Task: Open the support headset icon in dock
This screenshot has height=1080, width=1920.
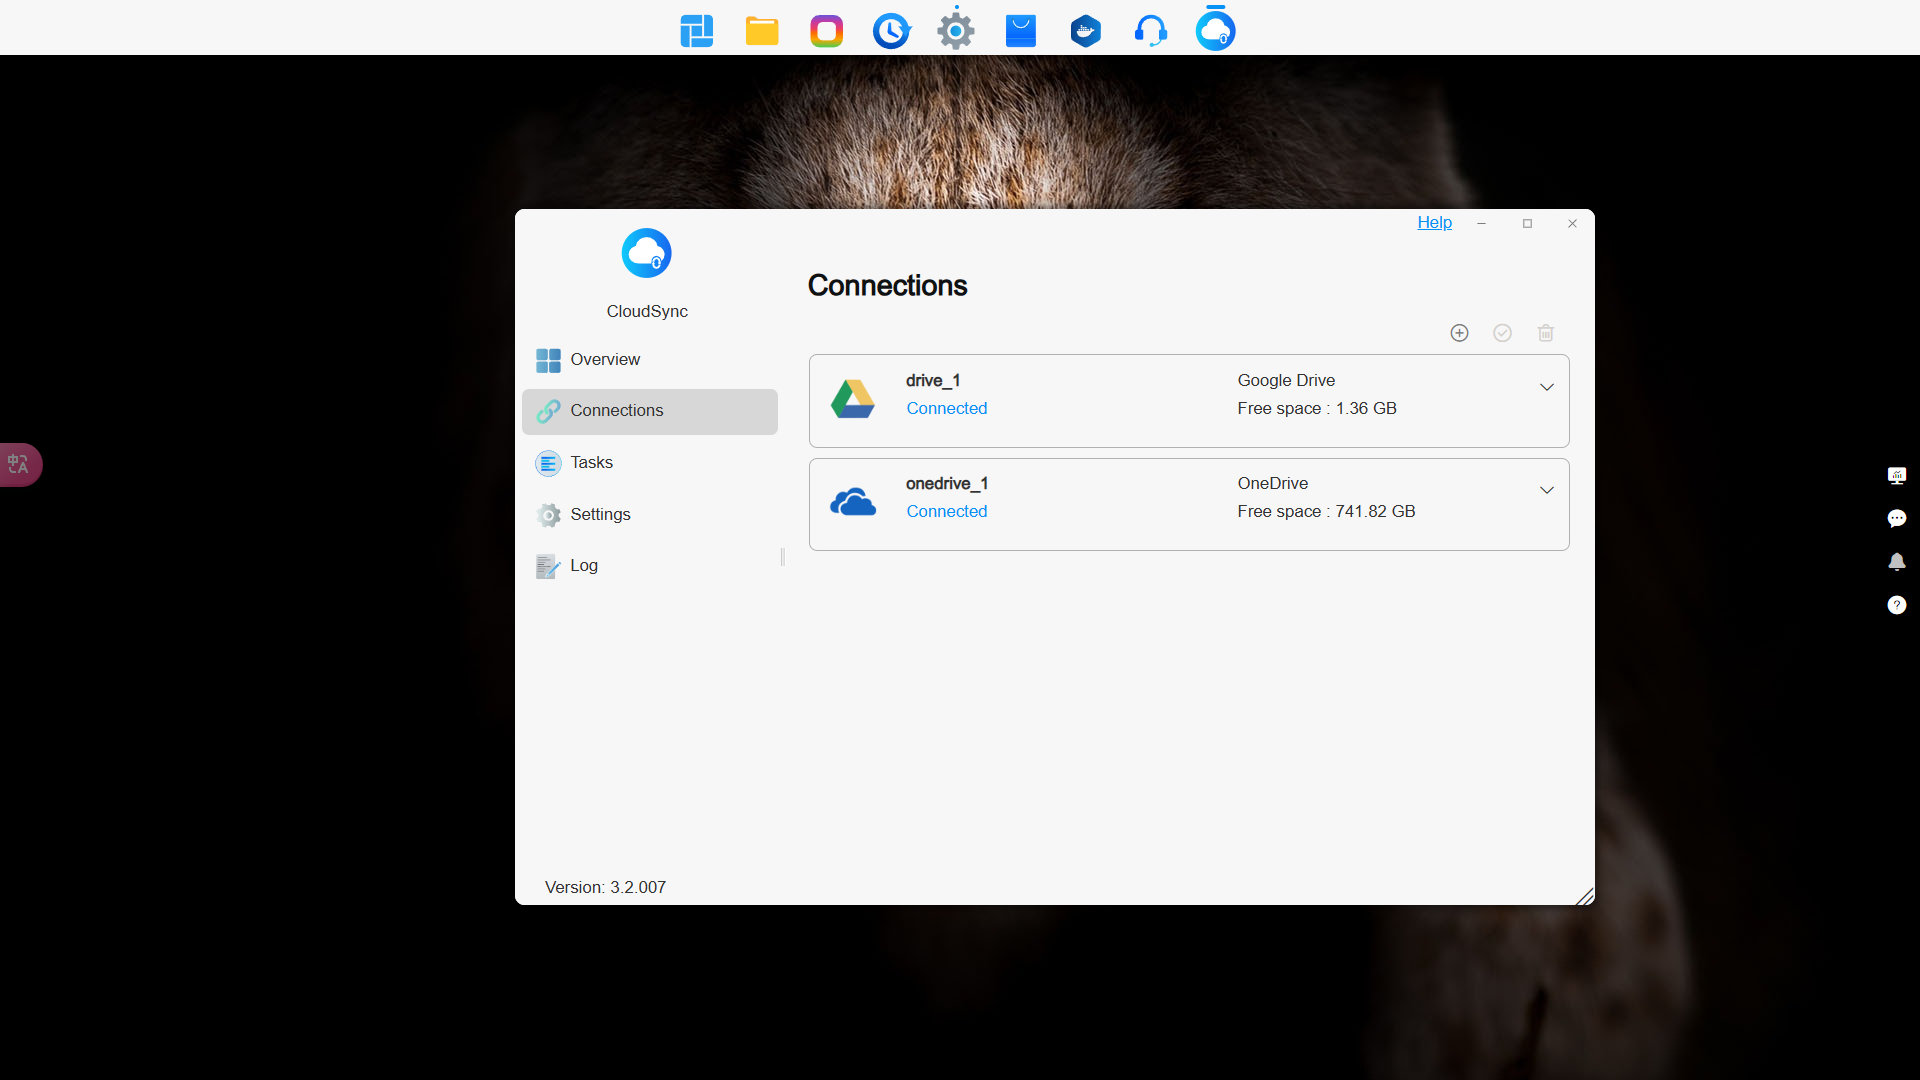Action: point(1151,31)
